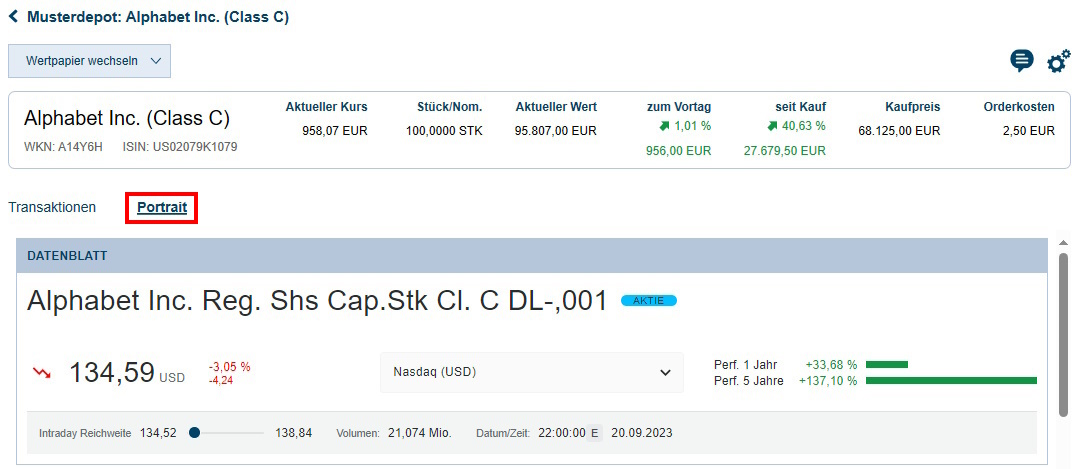
Task: Click green up arrow under seit Kauf
Action: (x=772, y=126)
